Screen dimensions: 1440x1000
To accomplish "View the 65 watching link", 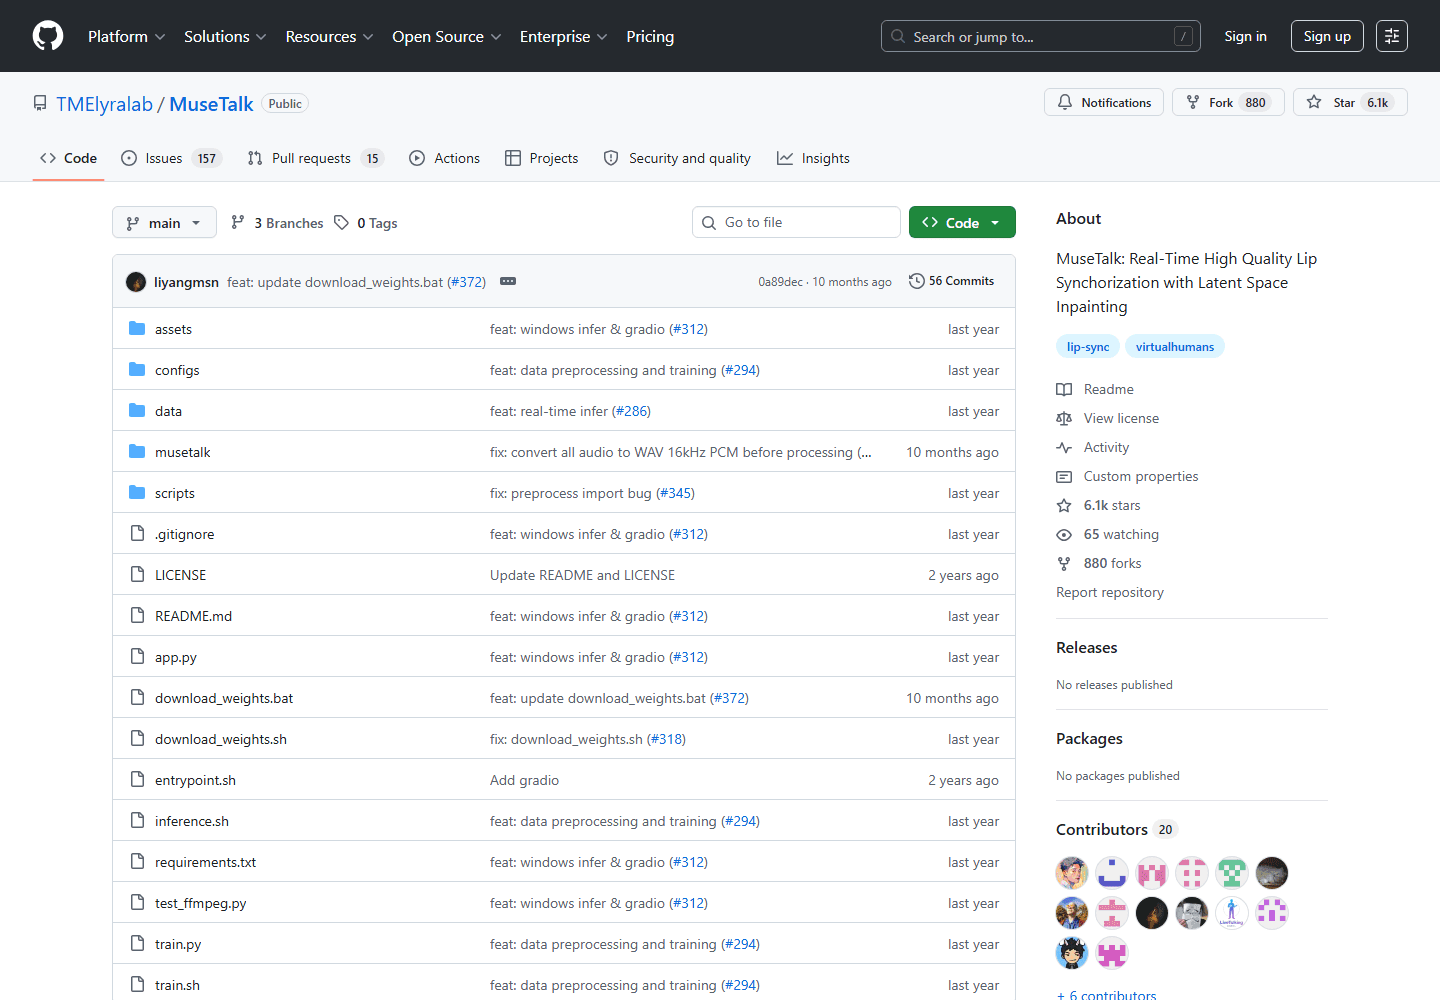I will 1108,534.
